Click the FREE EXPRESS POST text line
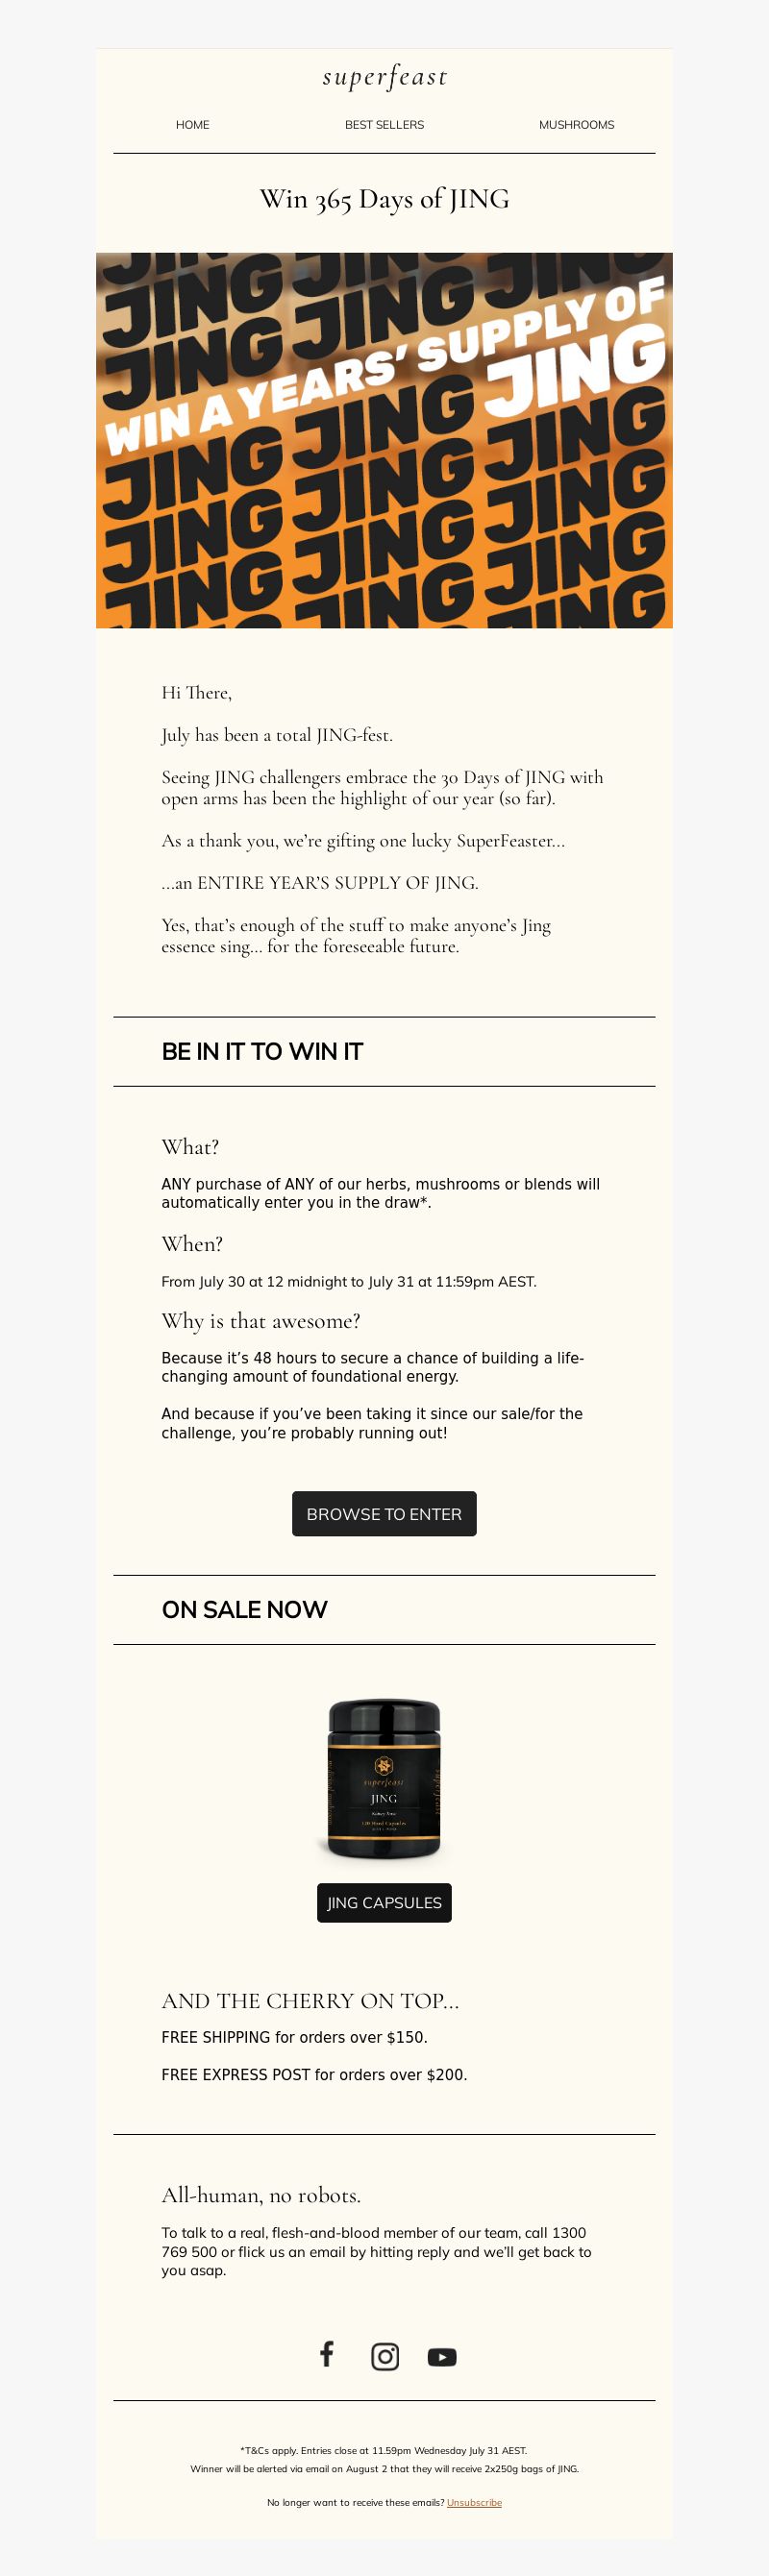769x2576 pixels. point(315,2074)
